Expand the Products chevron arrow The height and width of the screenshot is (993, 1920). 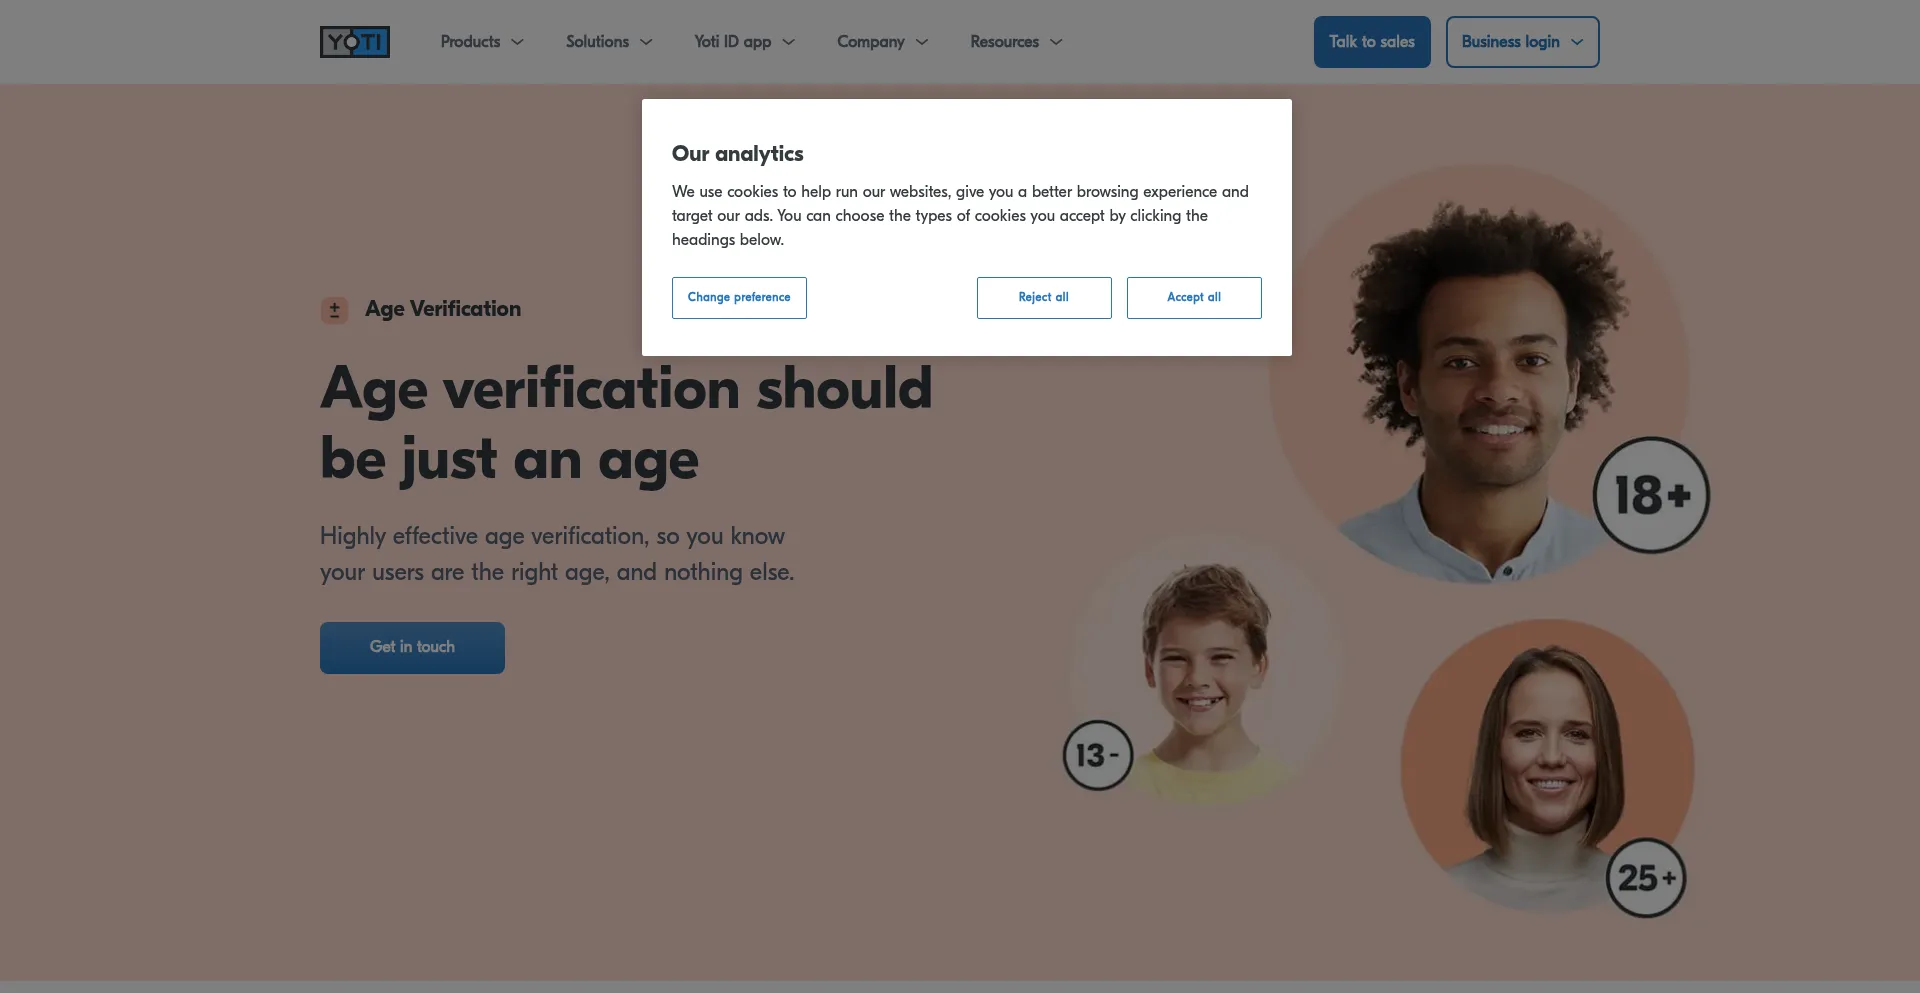pos(517,42)
